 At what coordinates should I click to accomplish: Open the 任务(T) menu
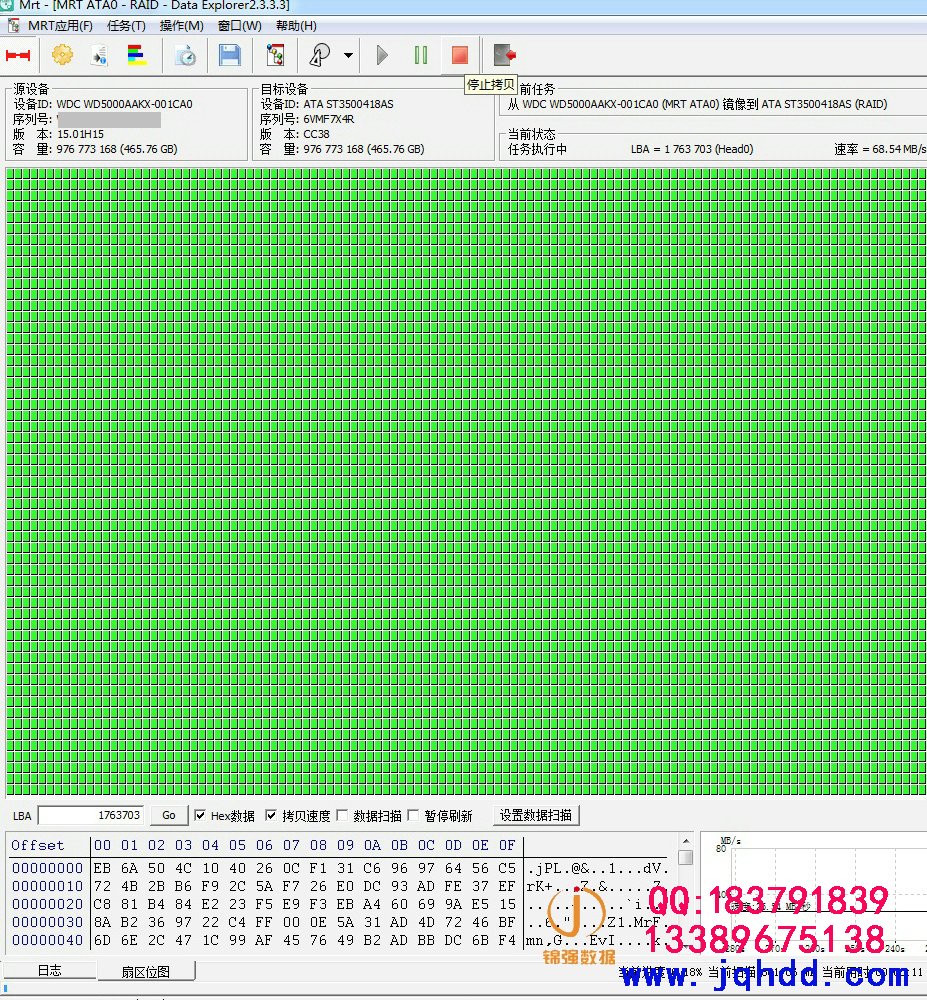pyautogui.click(x=126, y=26)
